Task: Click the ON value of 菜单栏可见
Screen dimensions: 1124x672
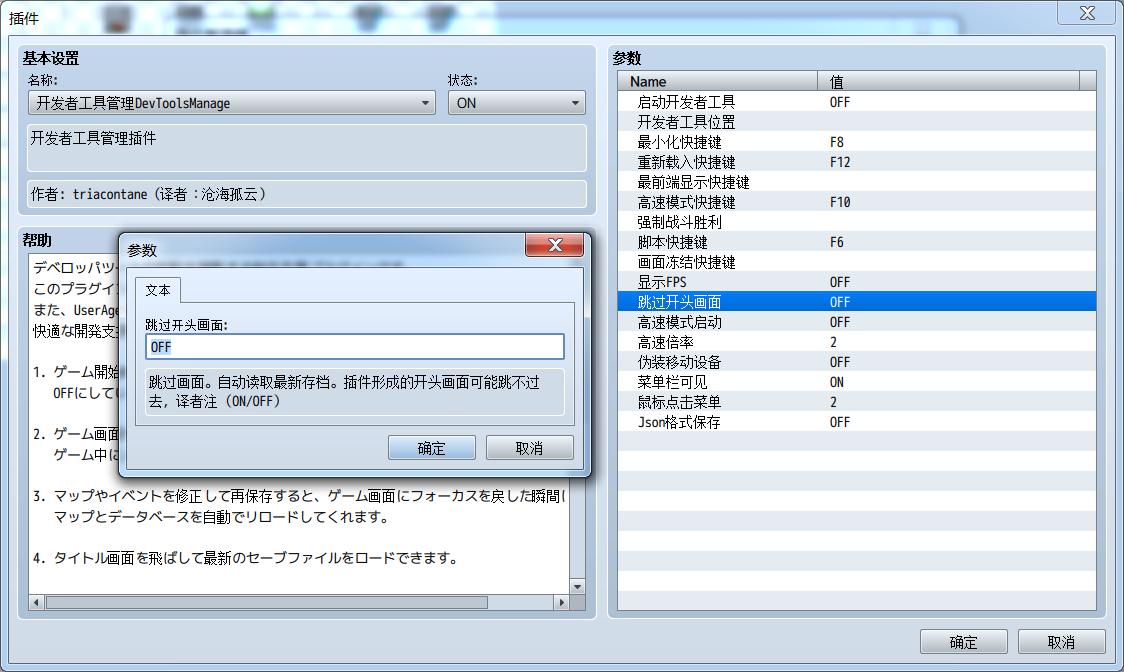Action: pos(837,382)
